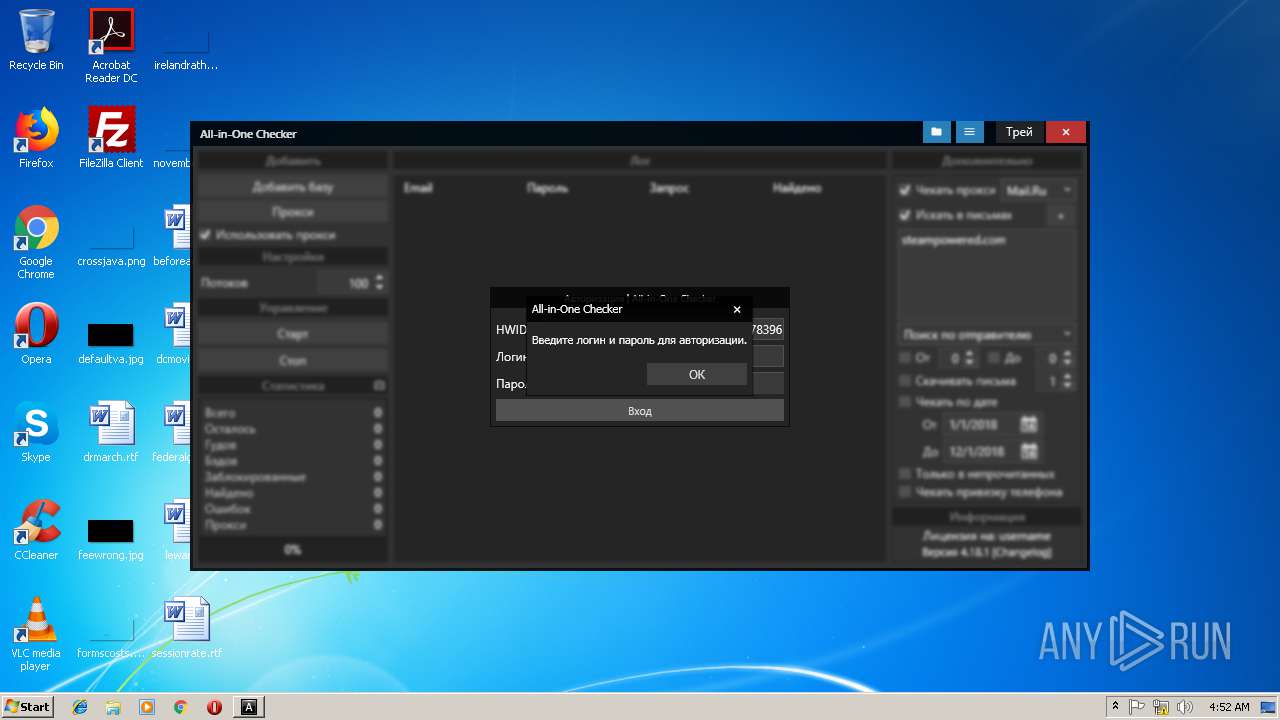
Task: Click the Прокси button in the main window
Action: 292,212
